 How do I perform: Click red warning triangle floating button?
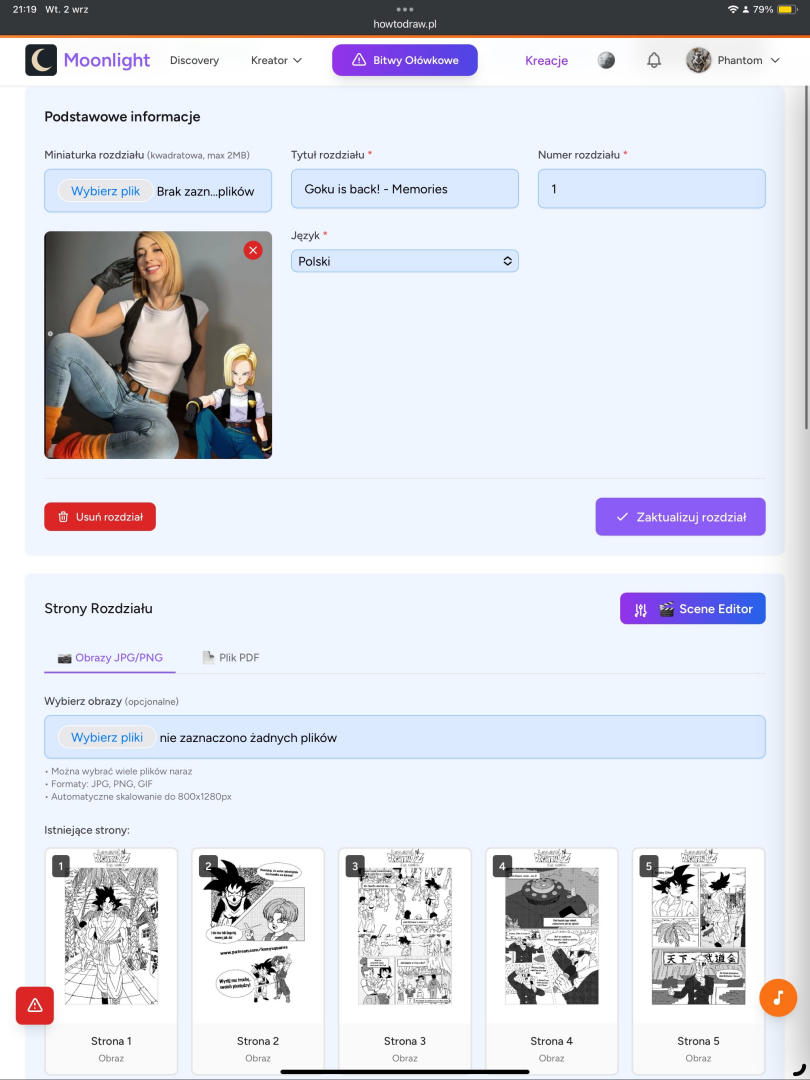coord(35,1006)
